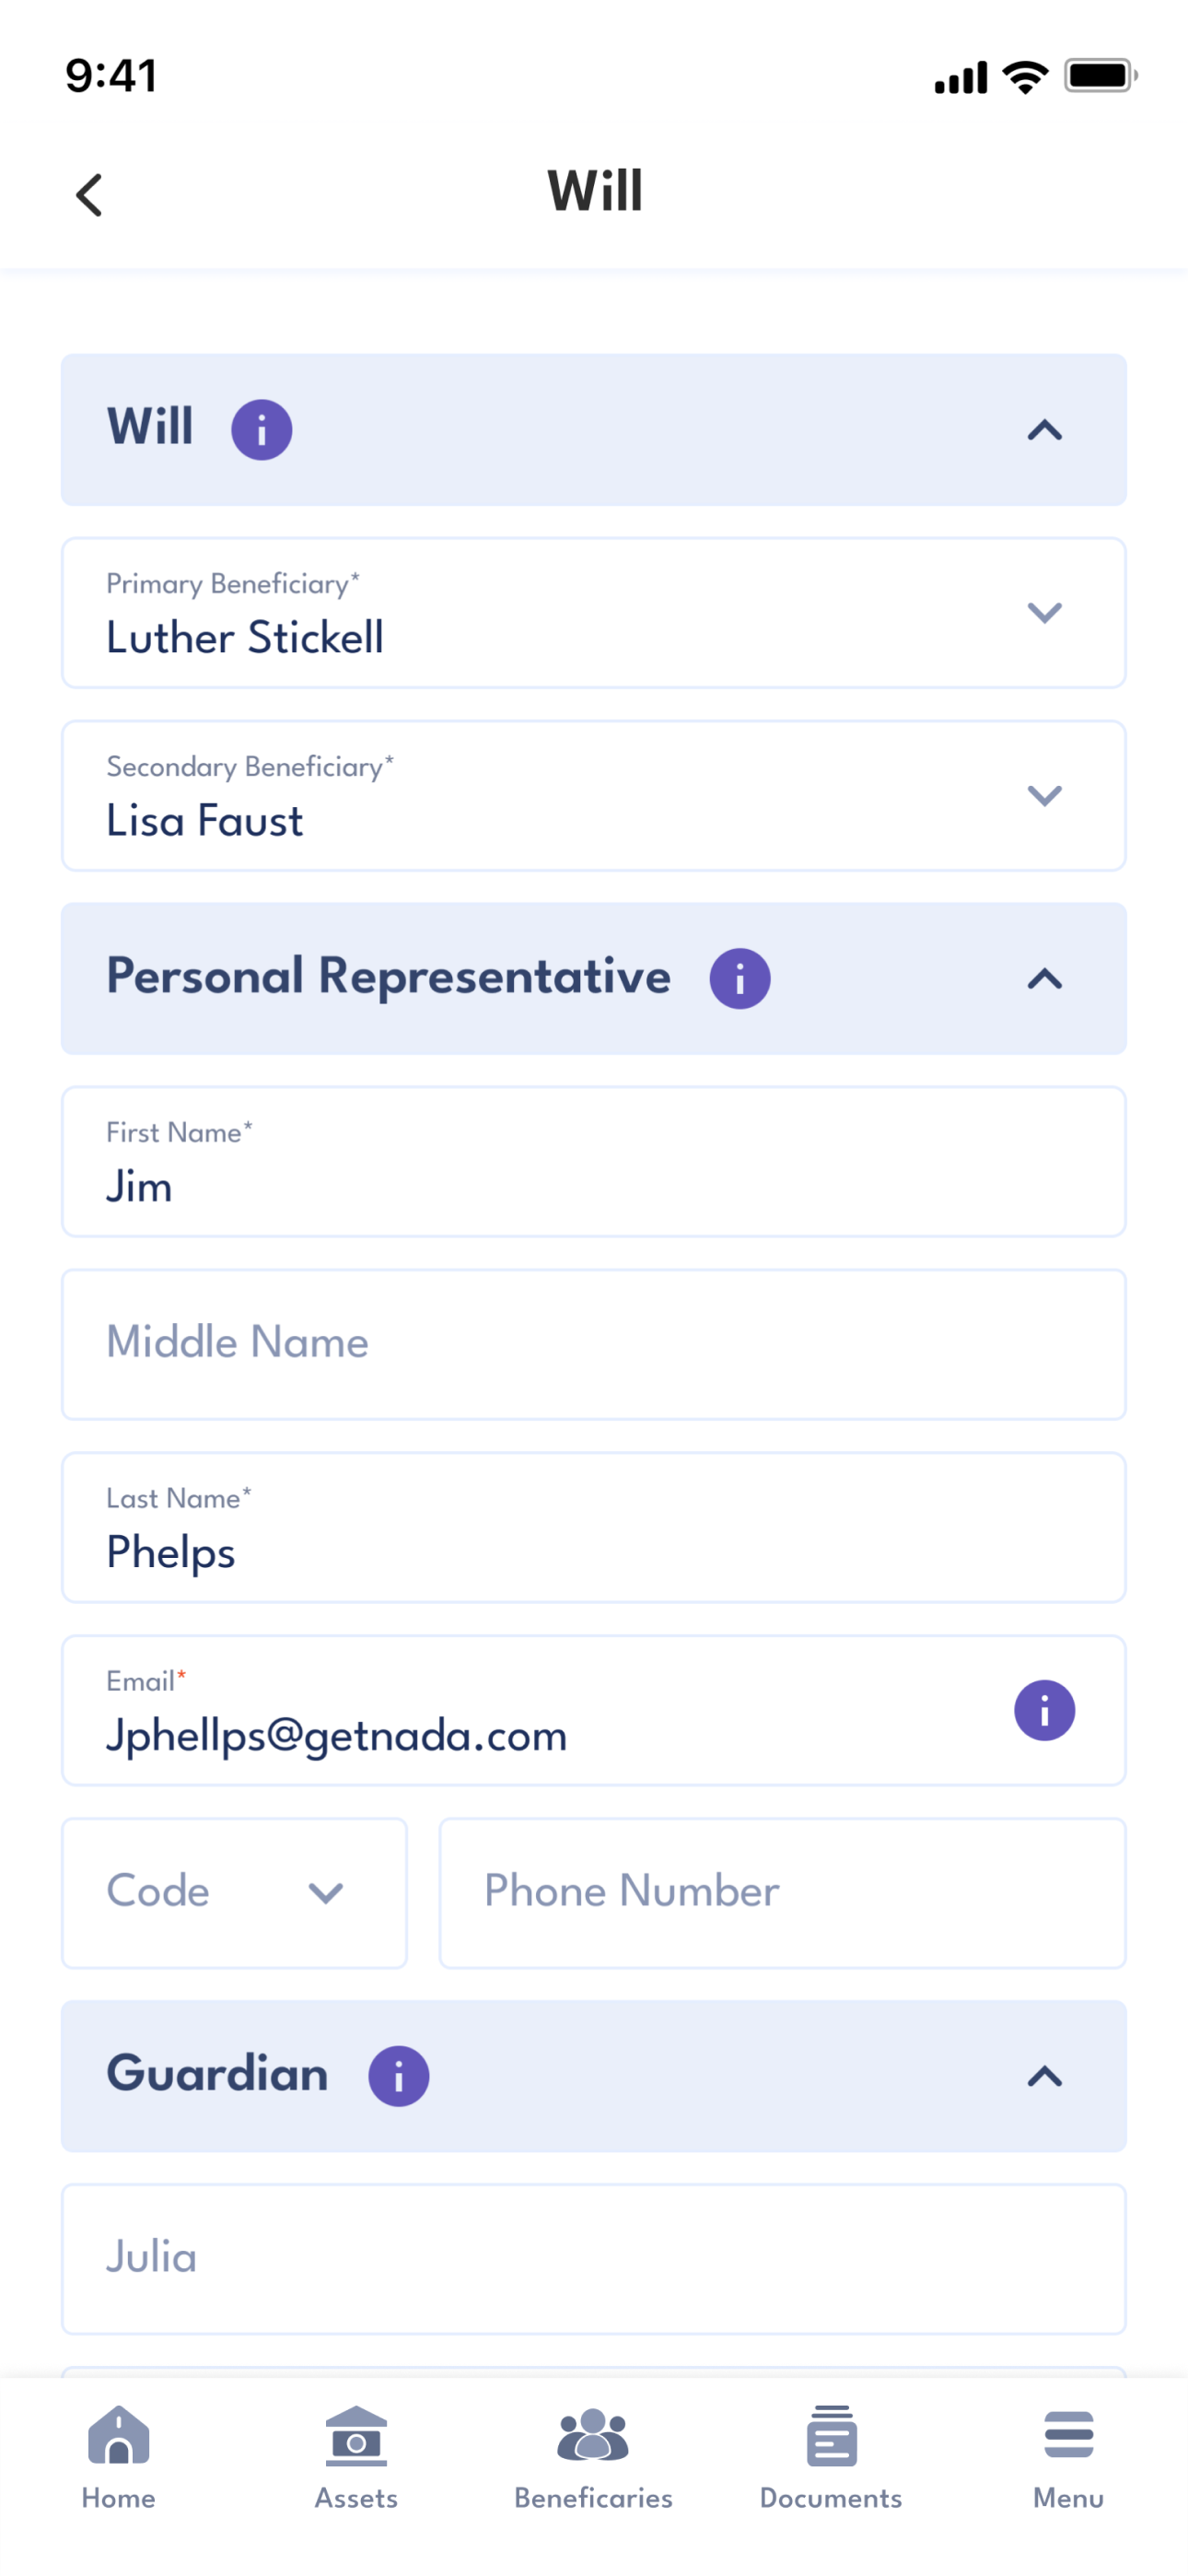Collapse the Guardian section
Viewport: 1188px width, 2576px height.
1044,2076
